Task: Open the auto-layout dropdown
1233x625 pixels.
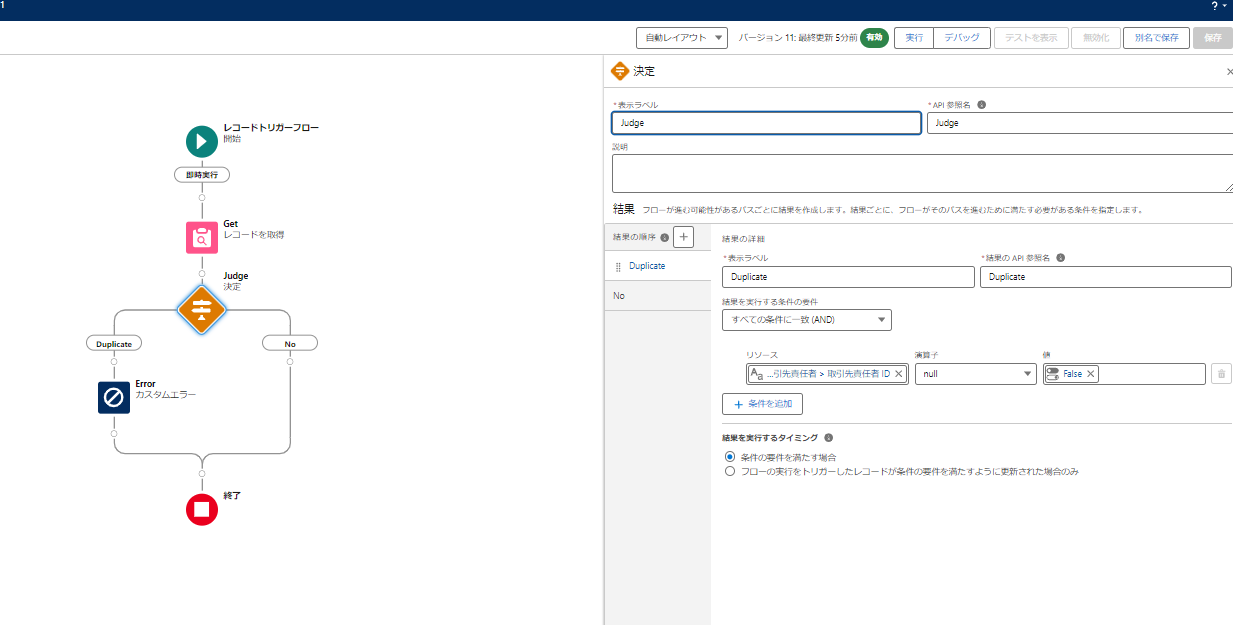Action: coord(683,38)
